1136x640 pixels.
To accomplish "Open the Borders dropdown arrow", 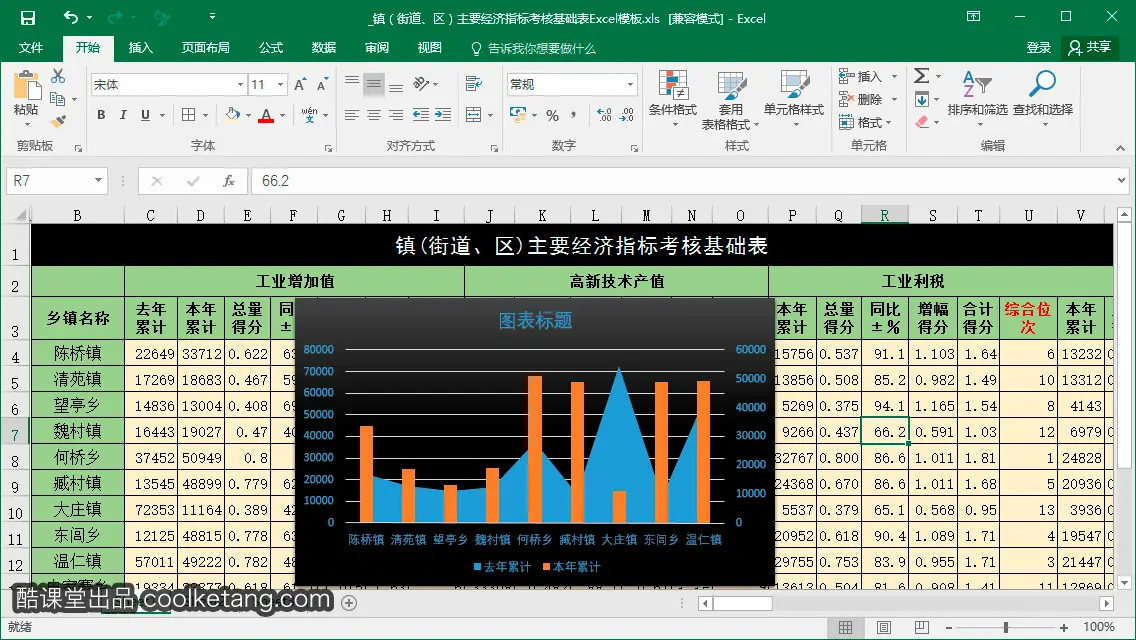I will point(206,115).
